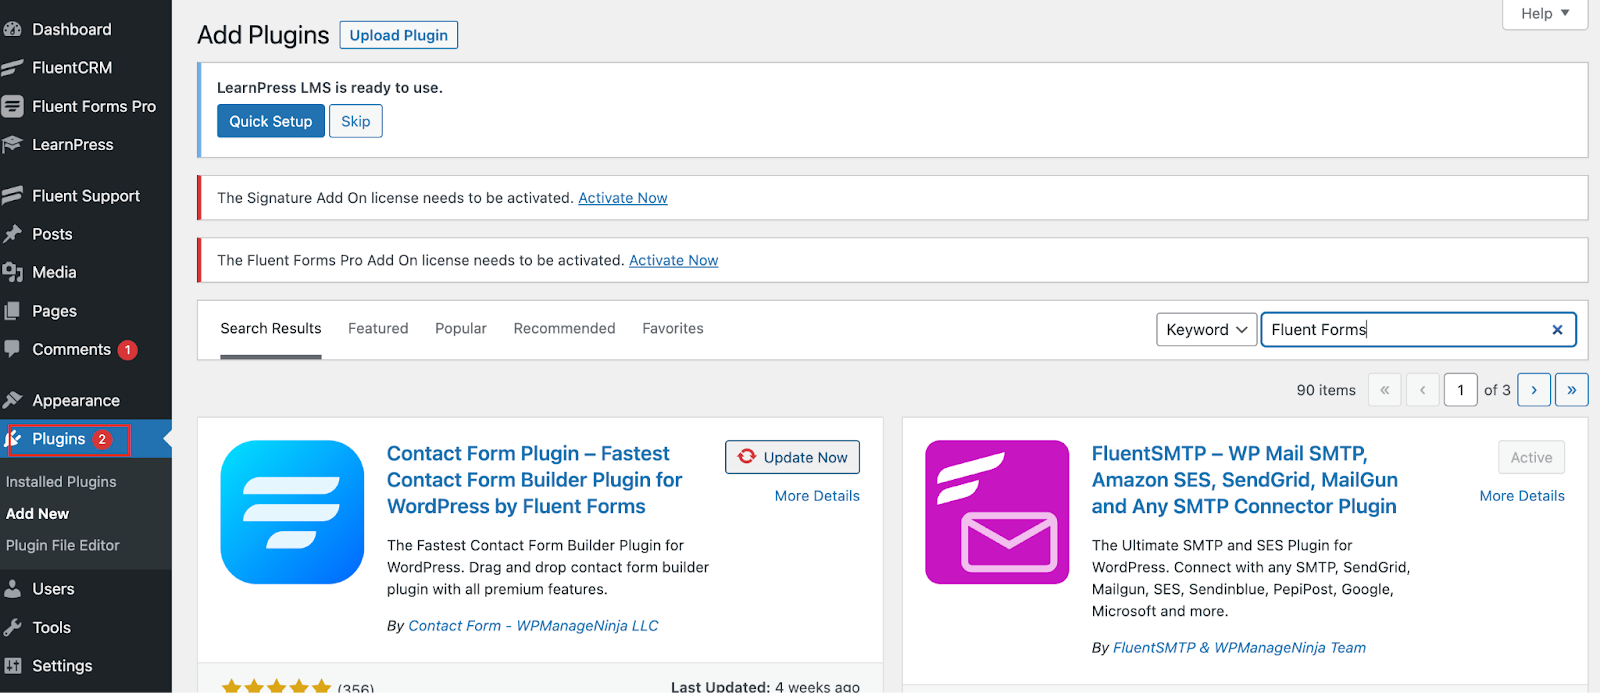Open the LearnPress menu label

click(73, 145)
